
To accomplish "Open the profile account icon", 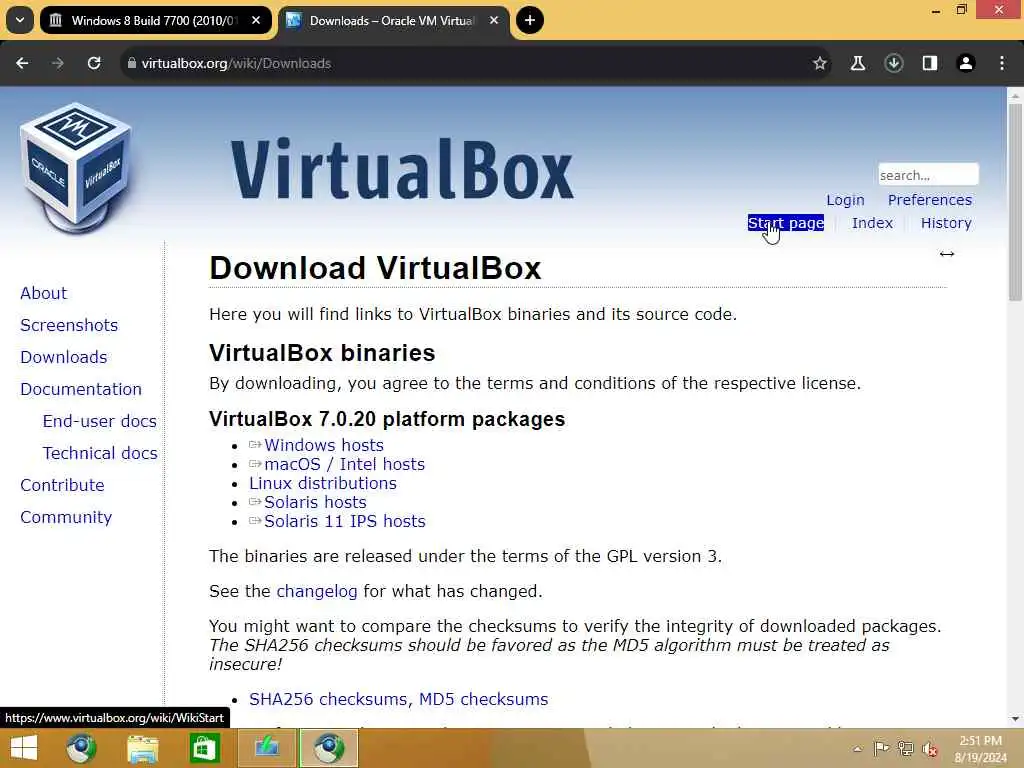I will coord(966,63).
